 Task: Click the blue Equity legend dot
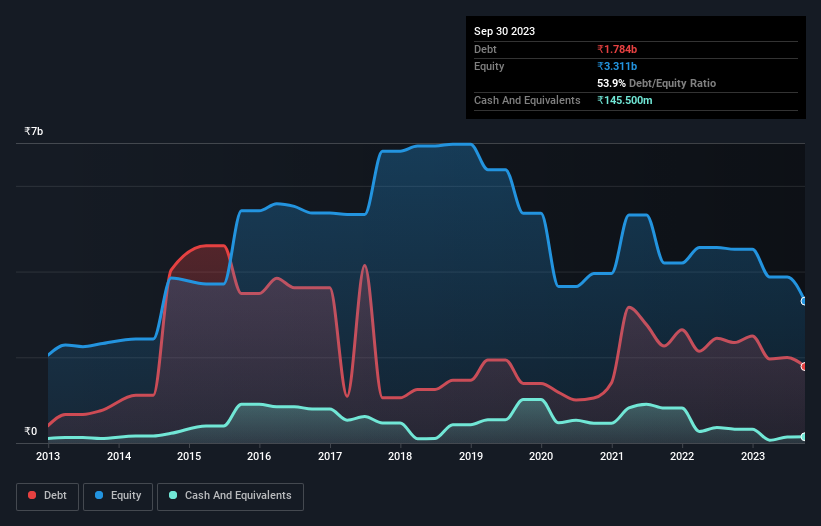point(99,495)
